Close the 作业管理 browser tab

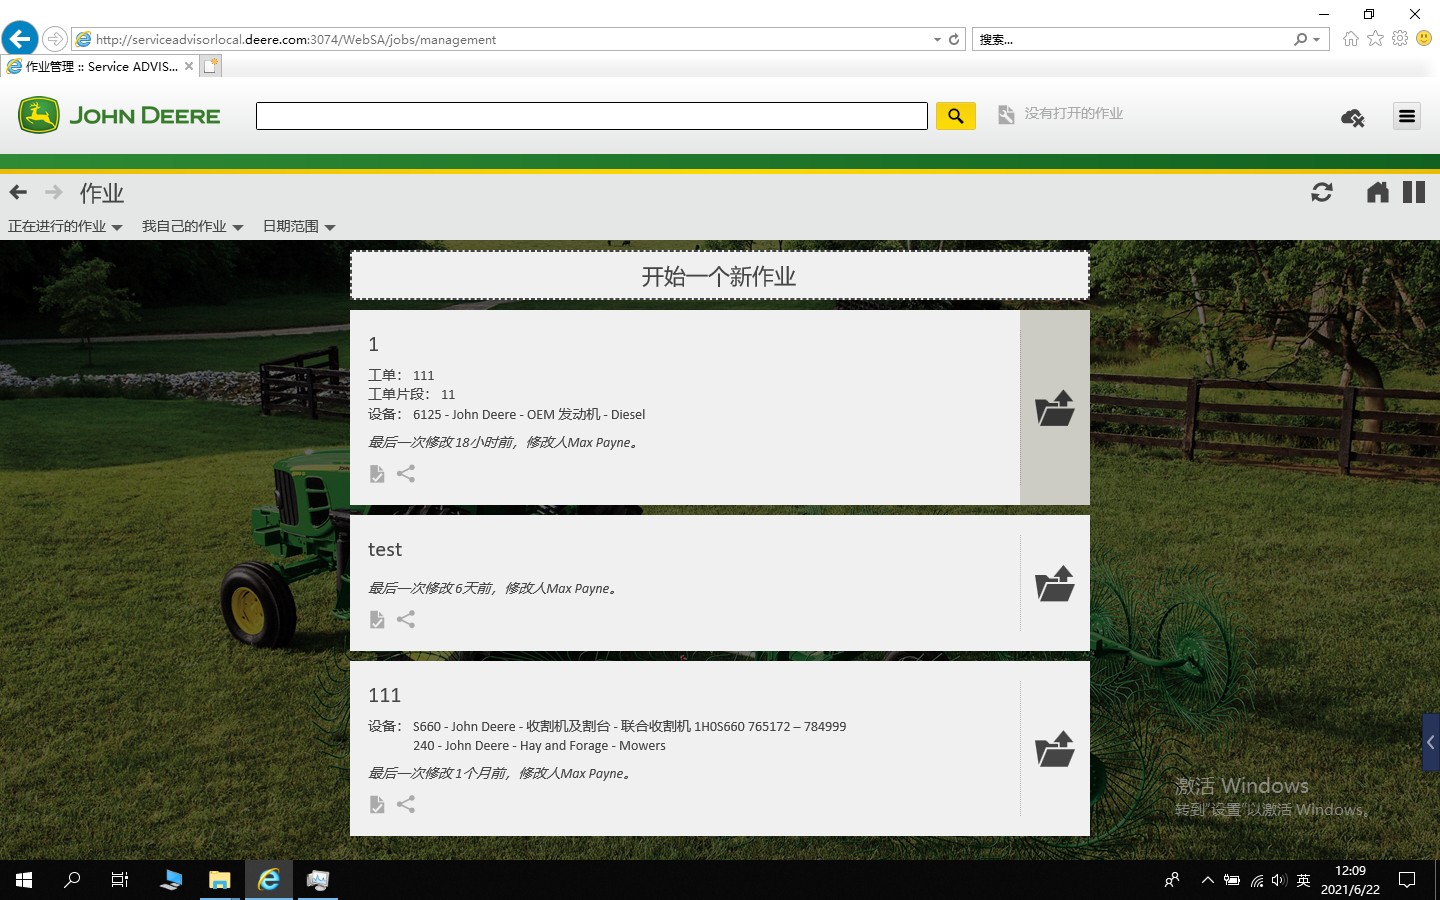189,66
